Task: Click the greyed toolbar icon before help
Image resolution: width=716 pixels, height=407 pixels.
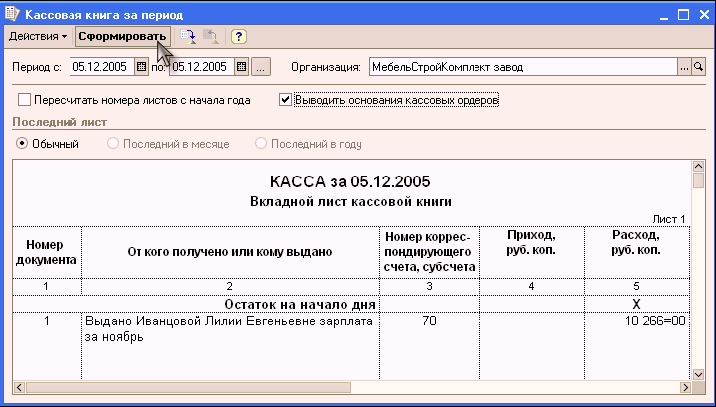Action: tap(210, 36)
